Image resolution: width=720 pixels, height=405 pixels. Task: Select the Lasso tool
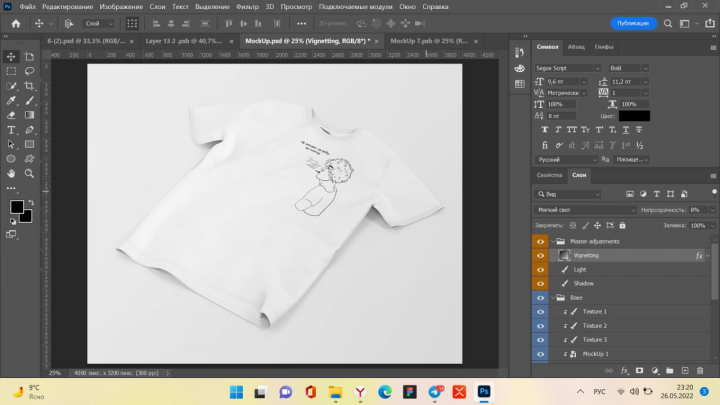pos(29,71)
